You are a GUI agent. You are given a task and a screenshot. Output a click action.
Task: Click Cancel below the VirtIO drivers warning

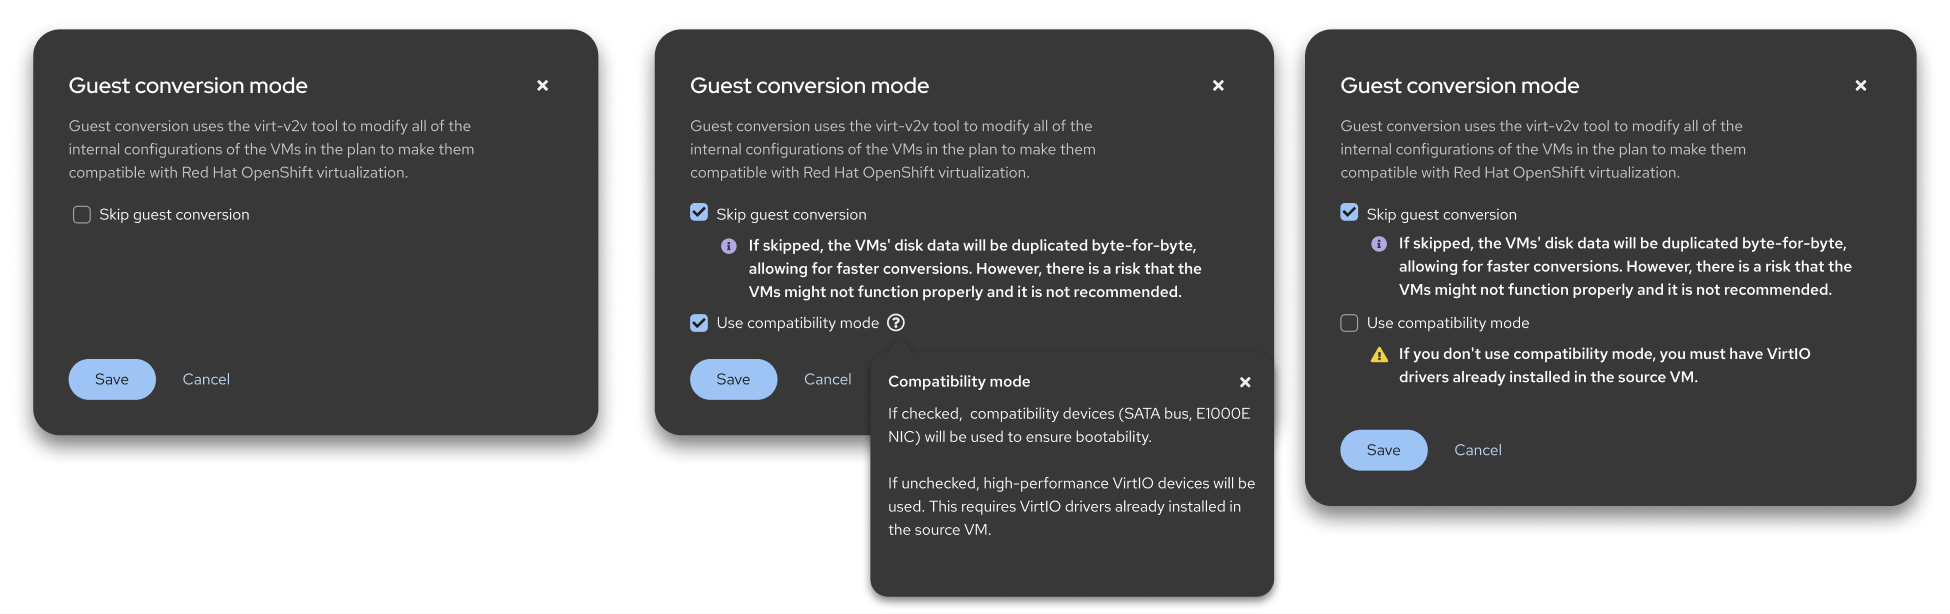pyautogui.click(x=1477, y=450)
